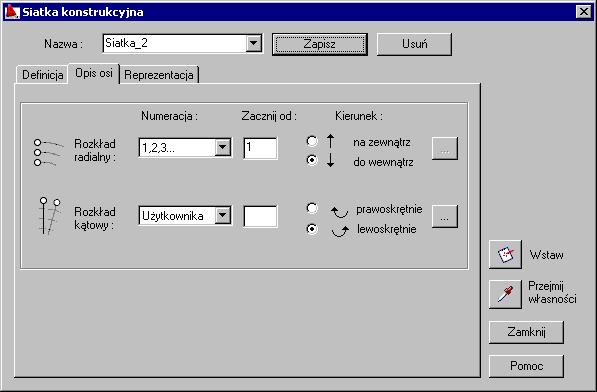Click the Rozkład radialny label

click(x=95, y=150)
